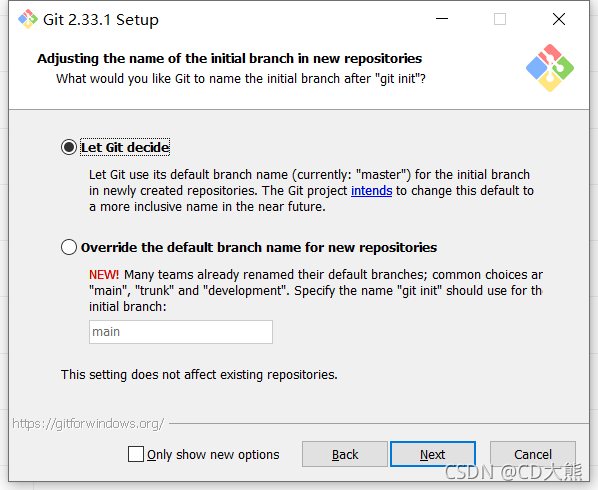Abort the installation with the Cancel button

tap(533, 454)
